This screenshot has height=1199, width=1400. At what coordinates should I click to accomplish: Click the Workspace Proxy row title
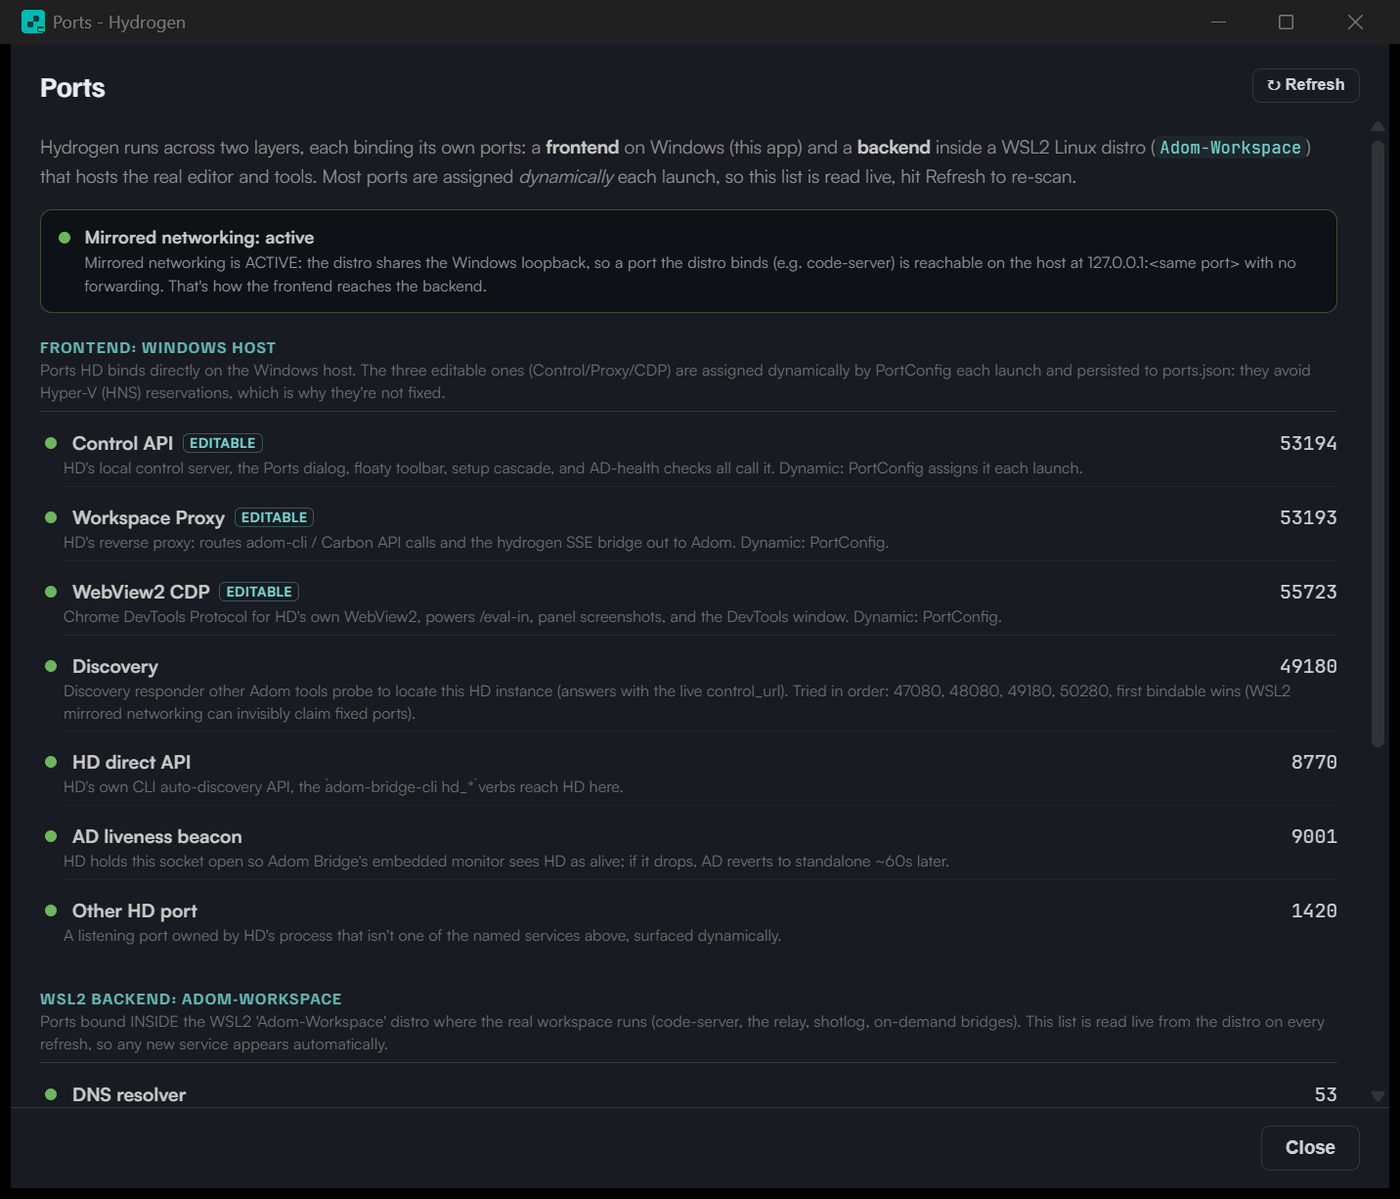coord(148,518)
